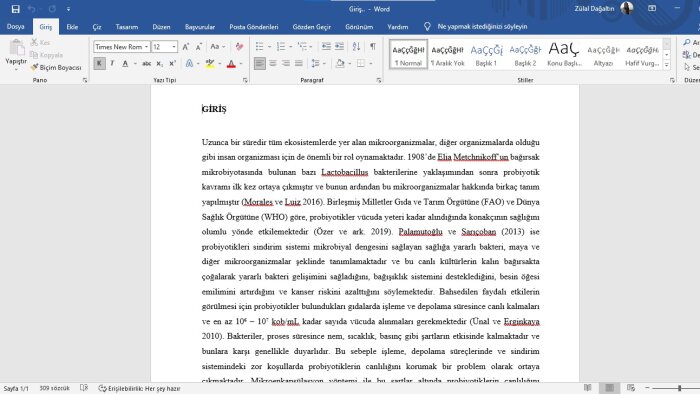Screen dimensions: 700x394
Task: Click the numbered list icon
Action: [x=281, y=46]
